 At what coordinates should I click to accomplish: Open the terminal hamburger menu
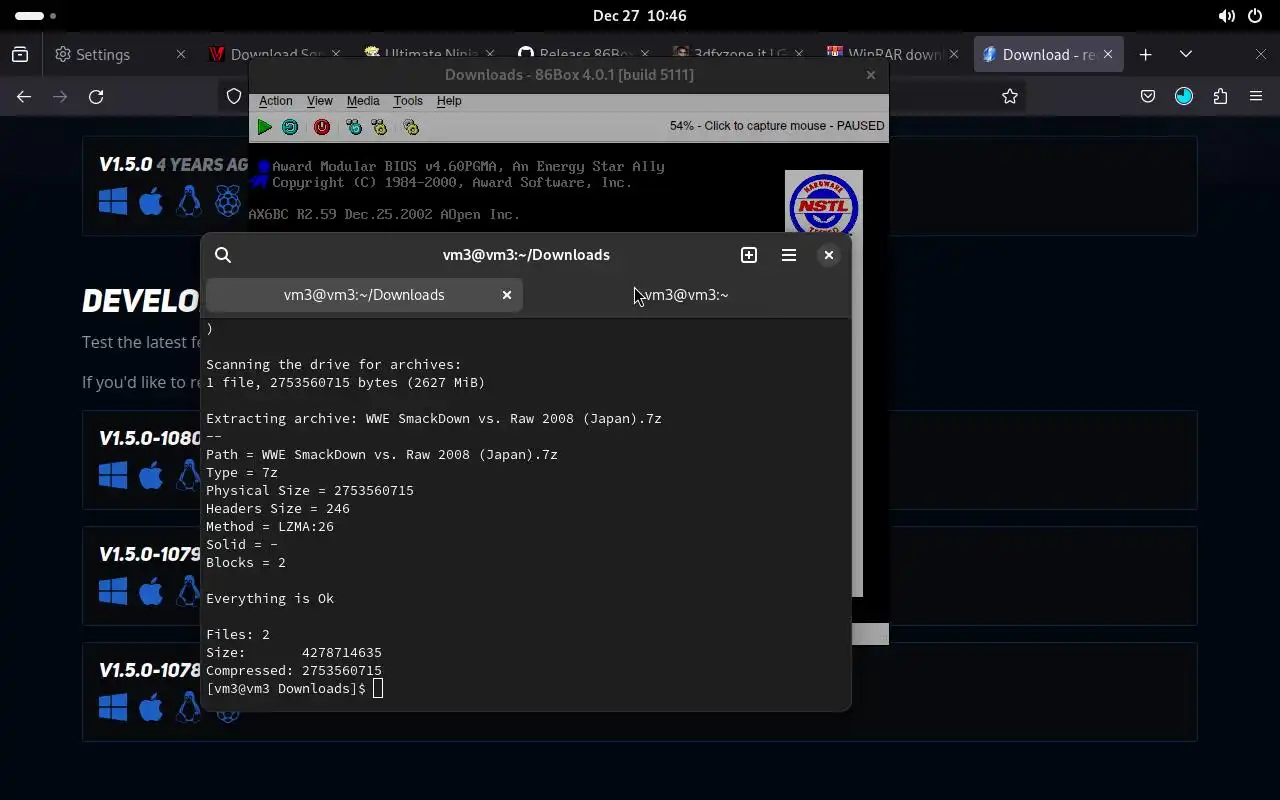click(789, 255)
